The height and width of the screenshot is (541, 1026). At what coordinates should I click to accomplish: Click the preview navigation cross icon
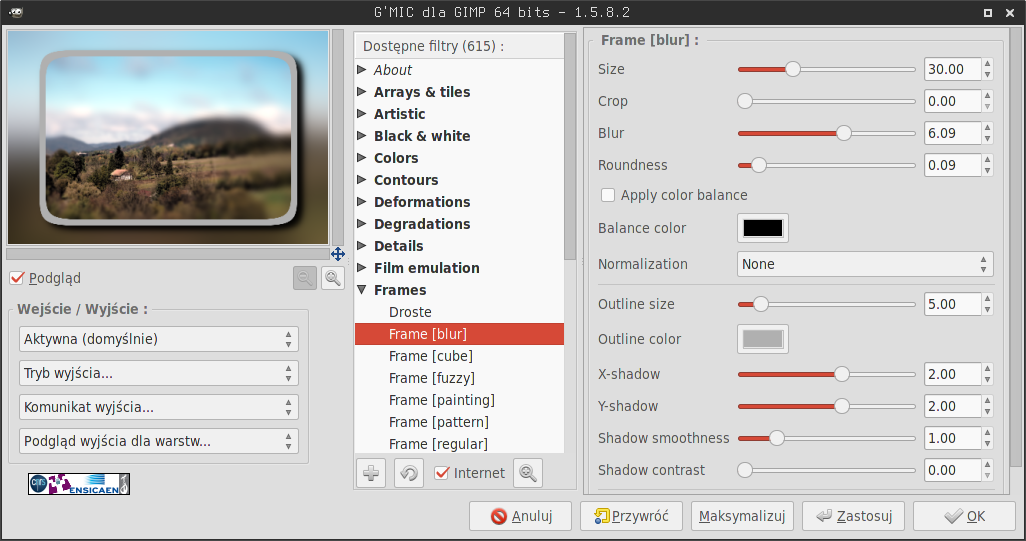point(338,254)
